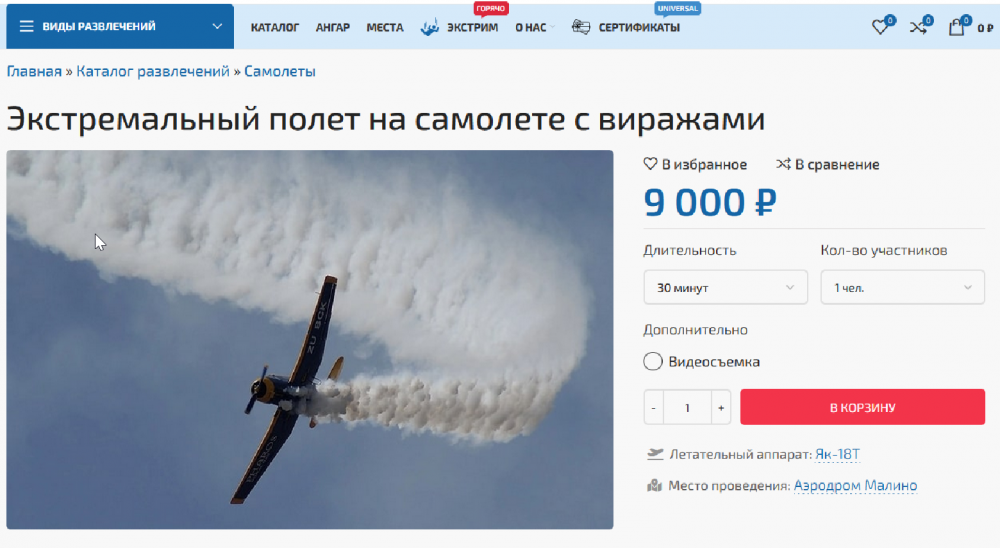
Task: Click the certificate icon next to Сертификаты
Action: click(x=581, y=27)
